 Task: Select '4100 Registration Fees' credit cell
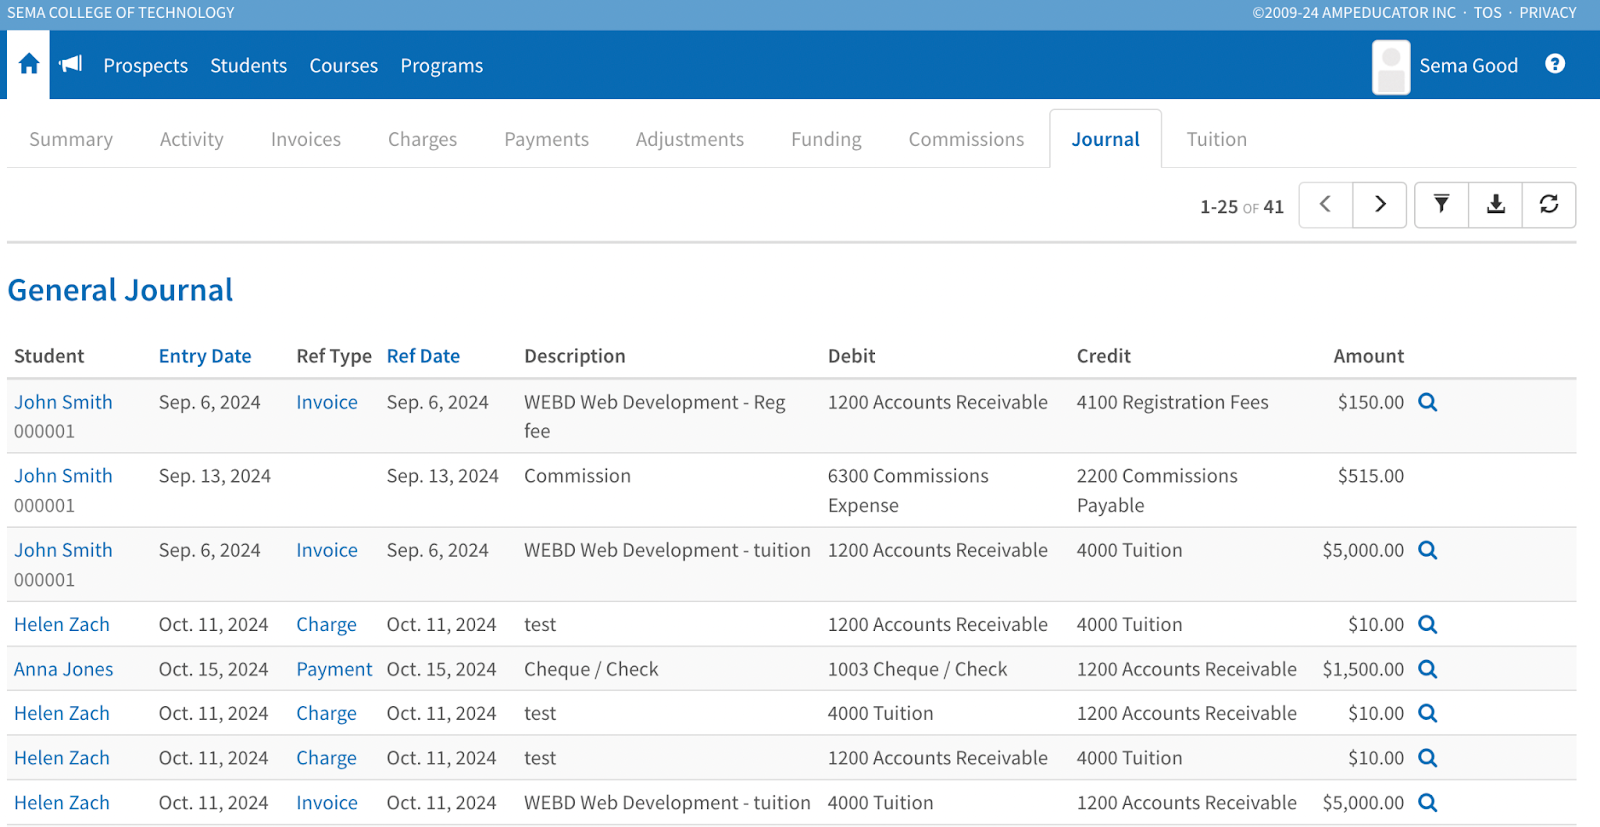[x=1173, y=402]
